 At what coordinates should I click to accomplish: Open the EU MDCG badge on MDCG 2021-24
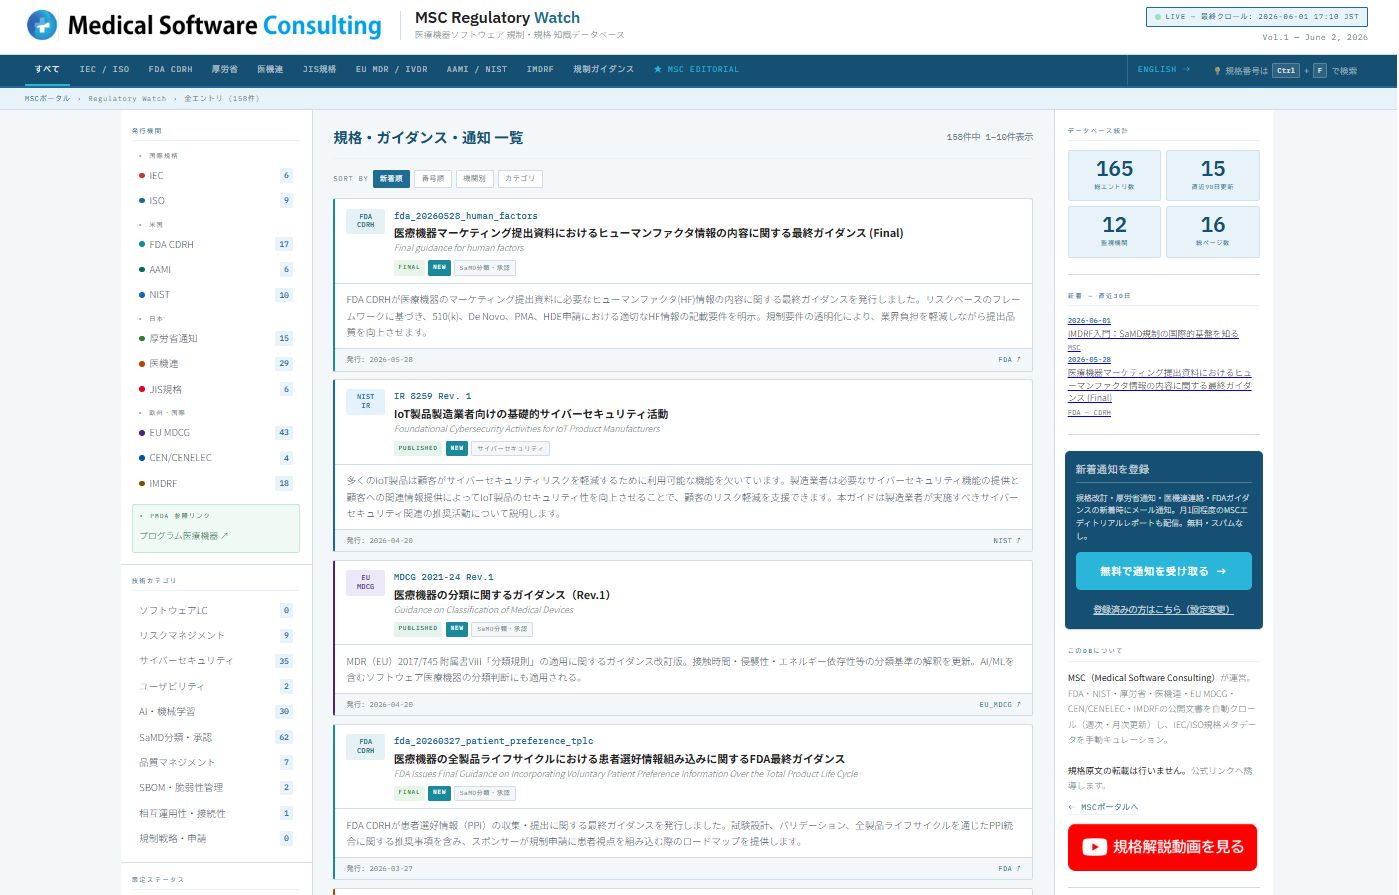pos(366,582)
